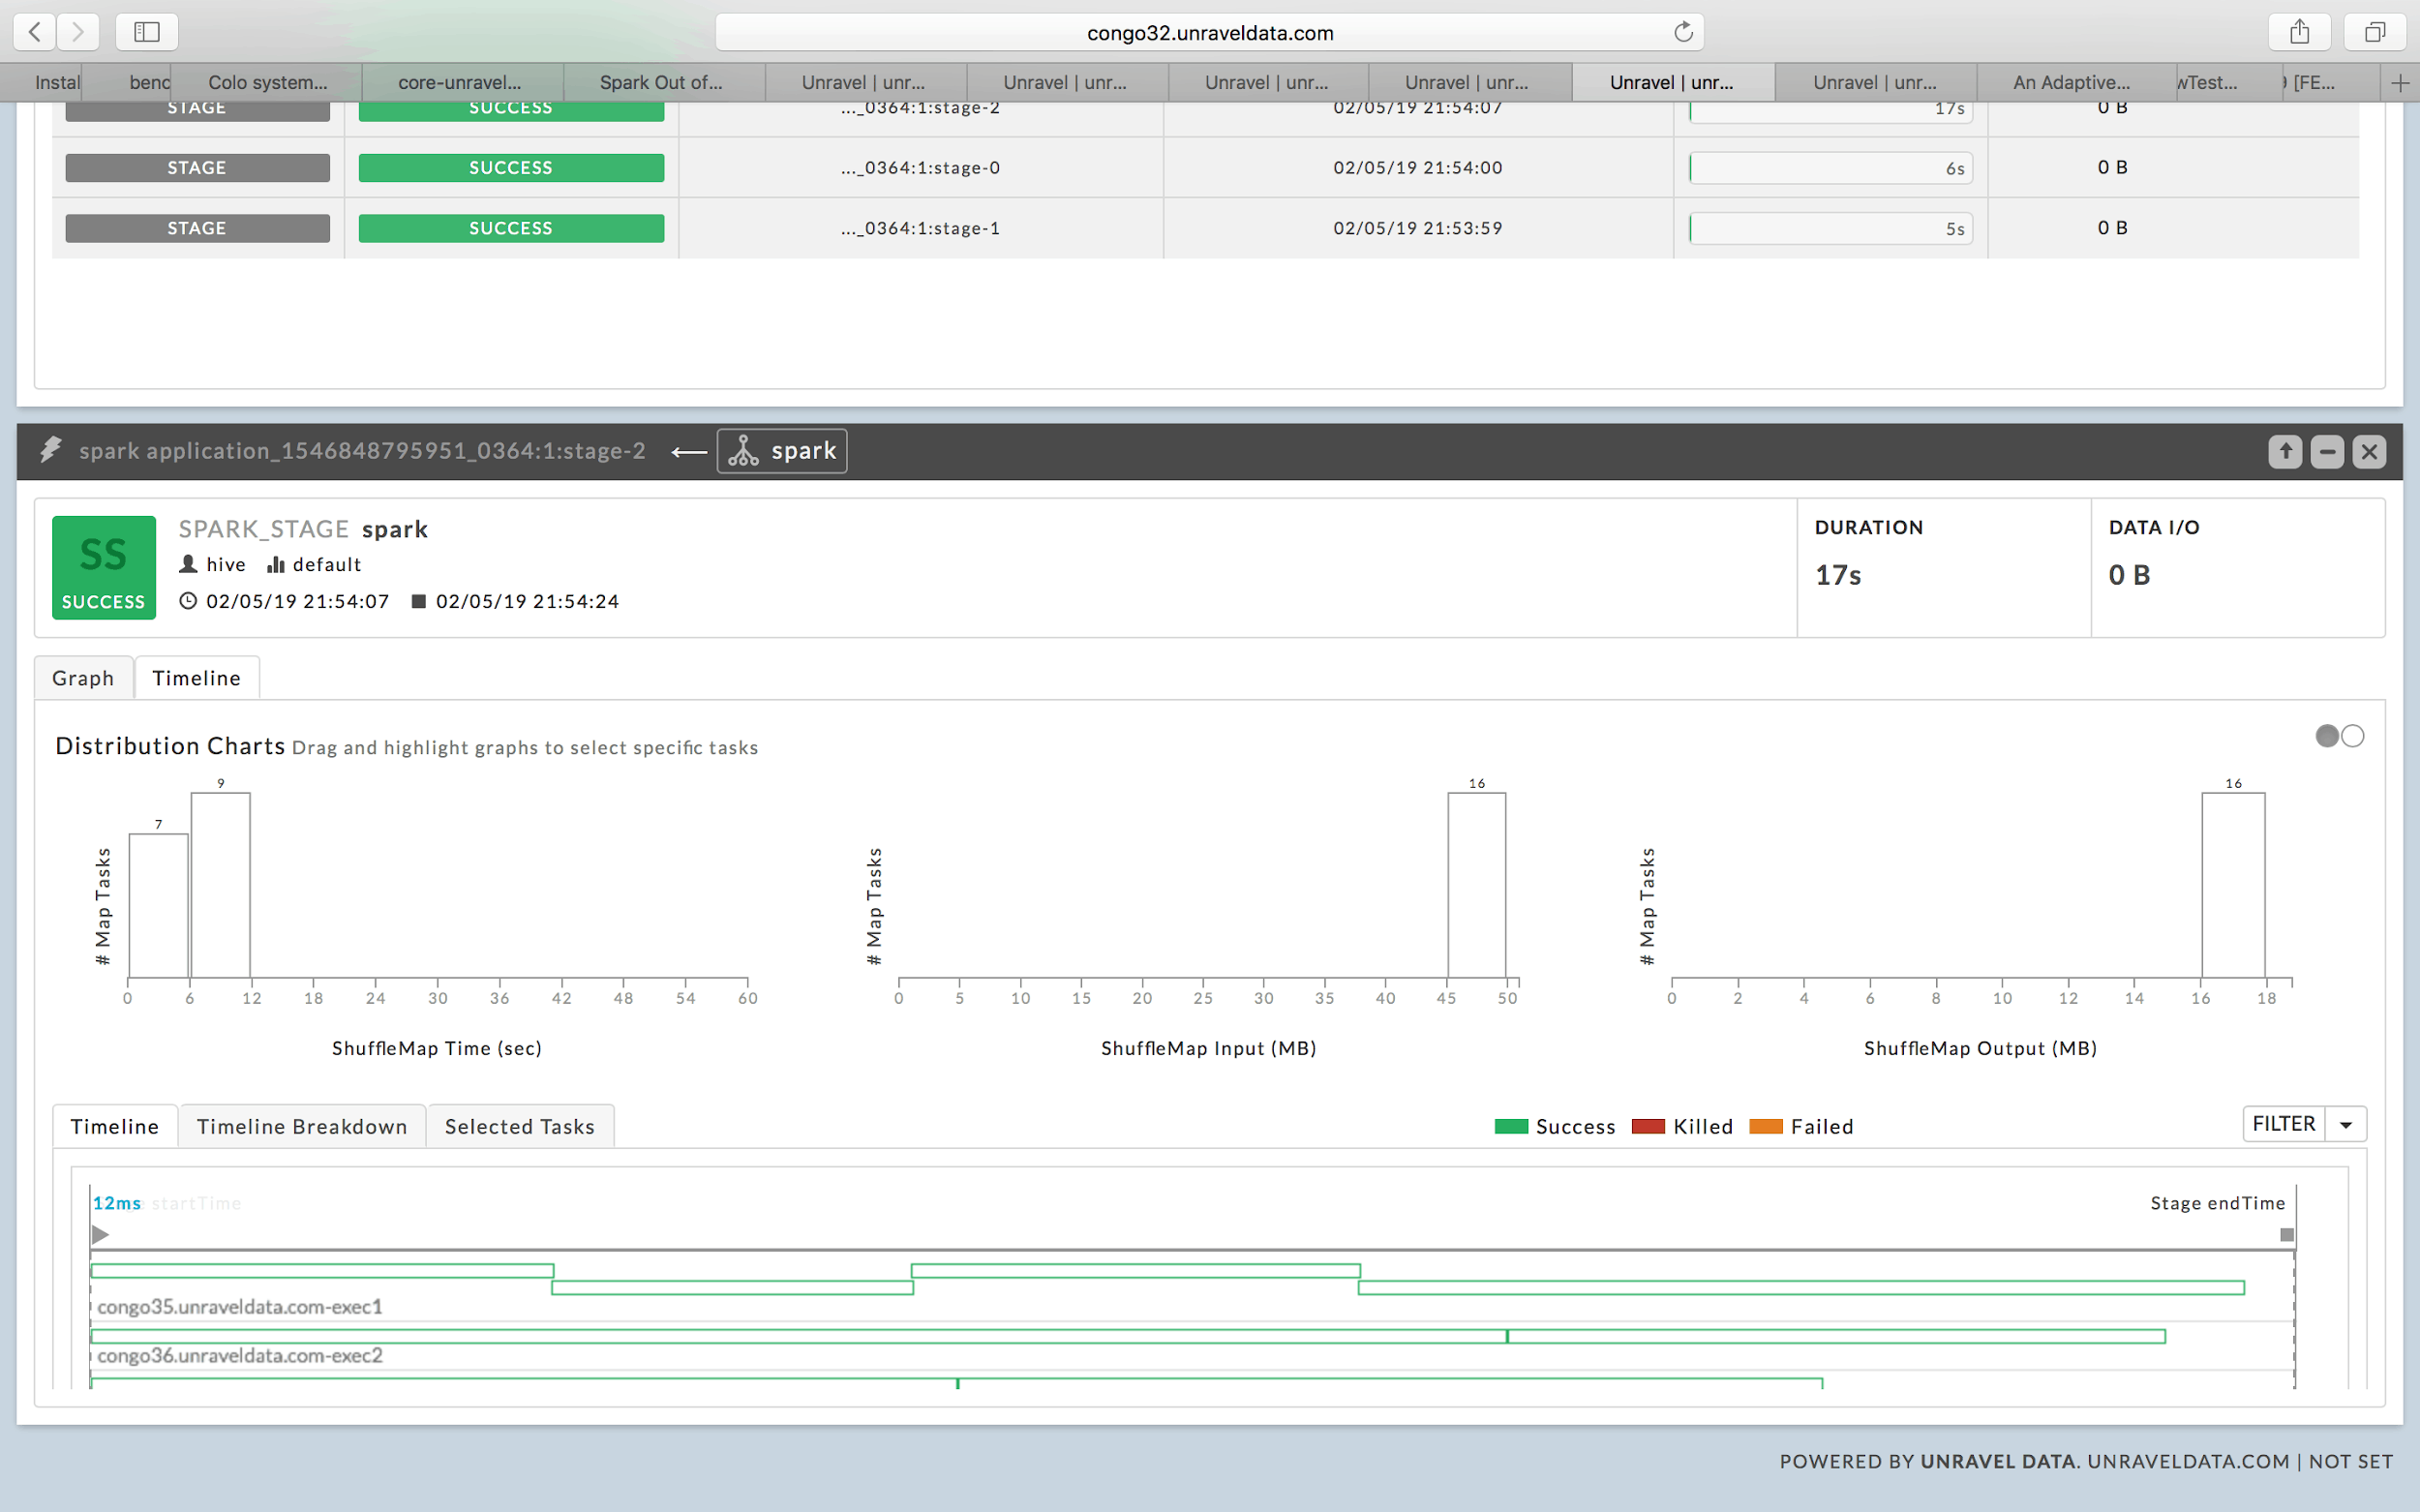Click the FILTER button
The image size is (2420, 1512).
[2284, 1124]
